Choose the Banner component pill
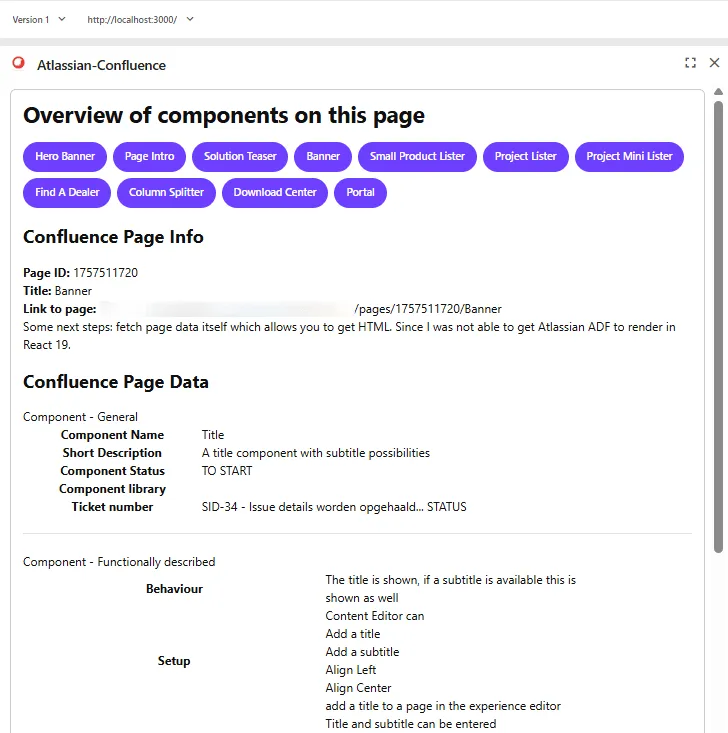 [323, 157]
